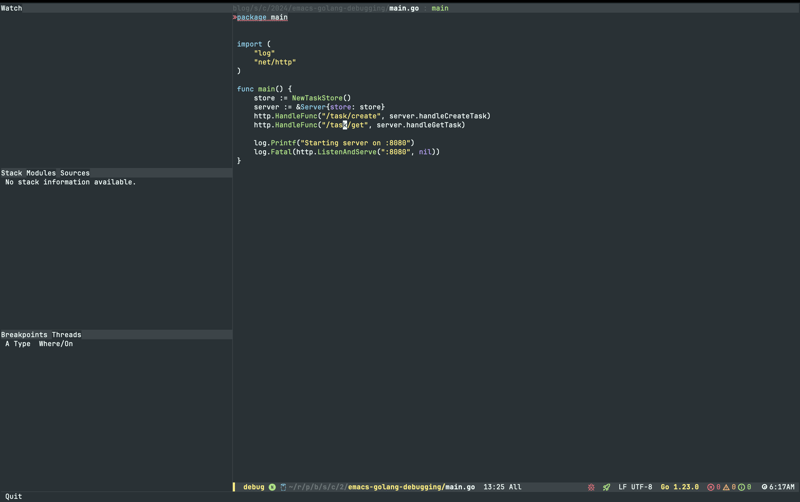Image resolution: width=800 pixels, height=502 pixels.
Task: Click 'No stack information available.' message
Action: 70,182
